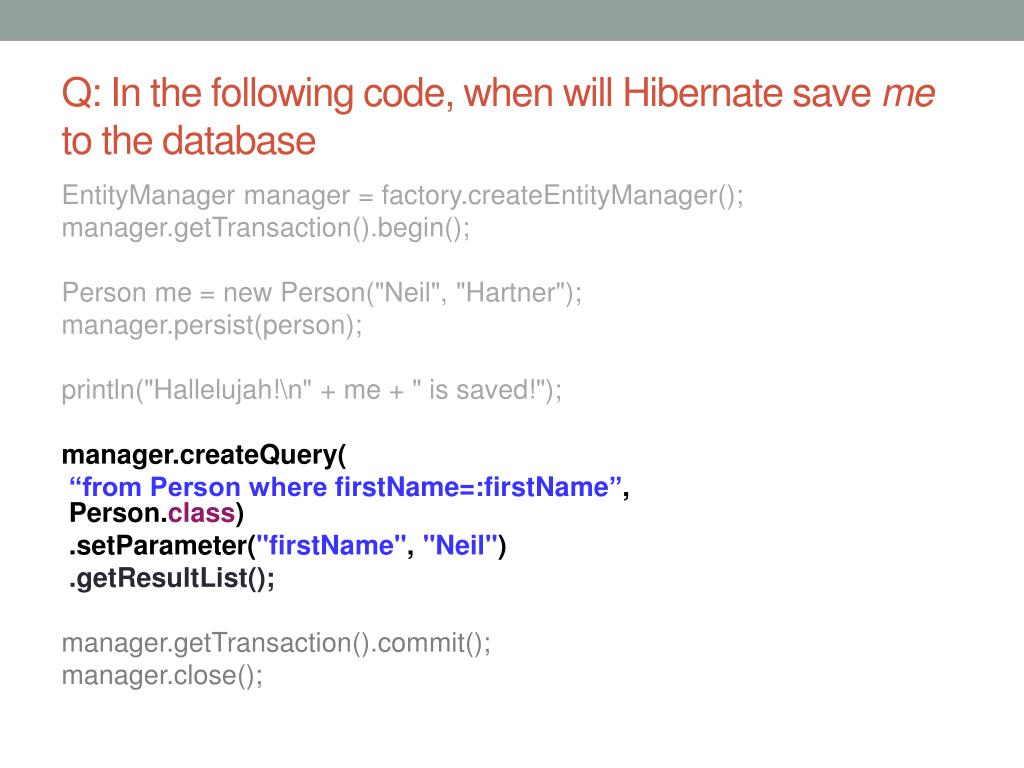Click the italic word "me" in the title
Image resolution: width=1024 pixels, height=768 pixels.
pos(908,95)
